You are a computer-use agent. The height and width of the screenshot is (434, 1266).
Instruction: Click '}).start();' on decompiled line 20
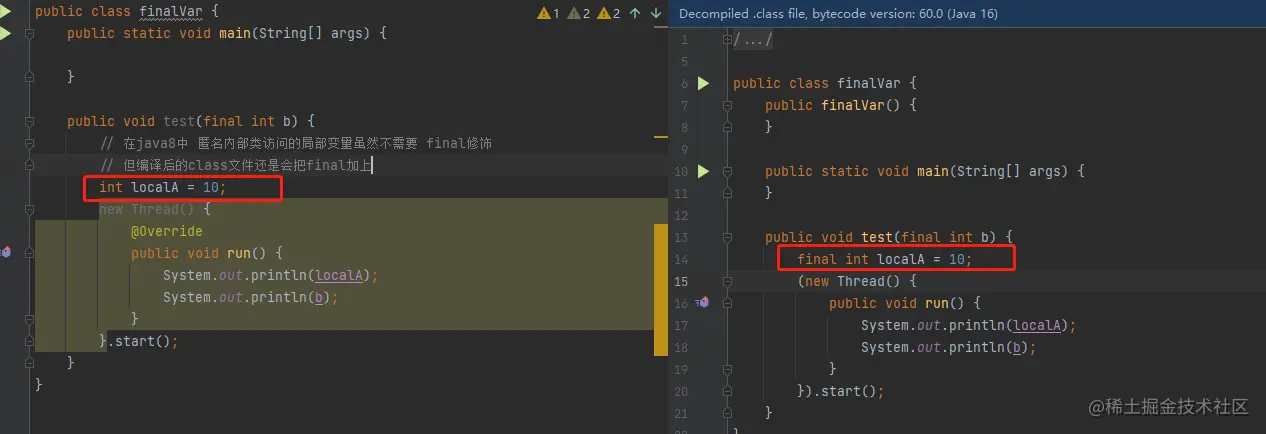(841, 391)
